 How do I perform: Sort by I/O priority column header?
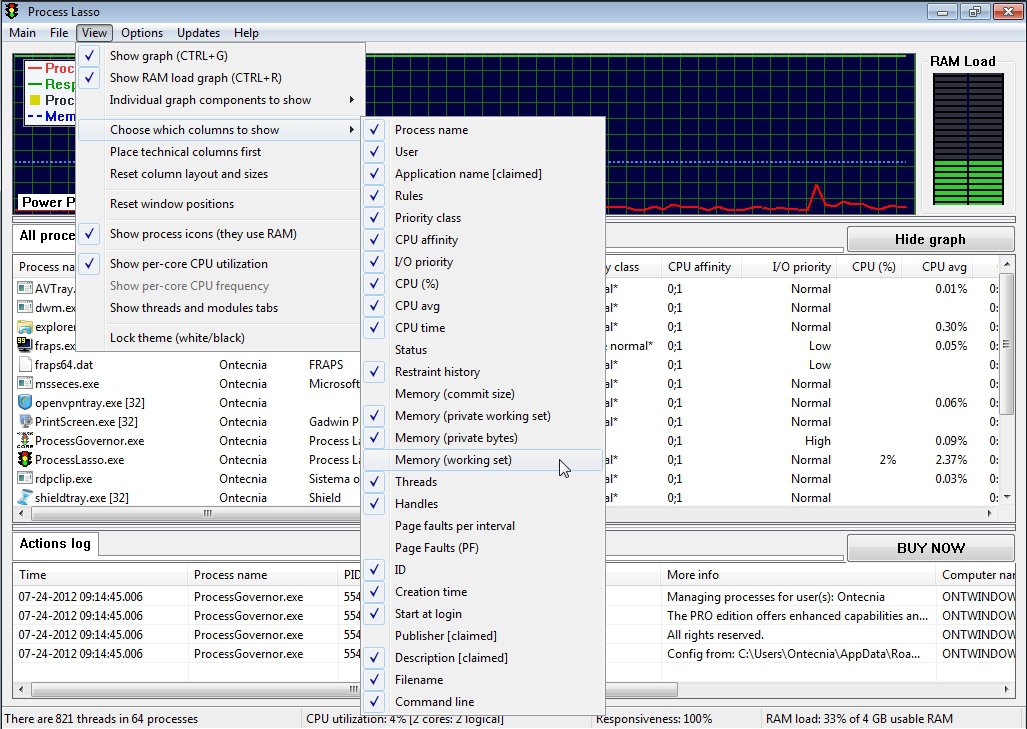pyautogui.click(x=789, y=267)
